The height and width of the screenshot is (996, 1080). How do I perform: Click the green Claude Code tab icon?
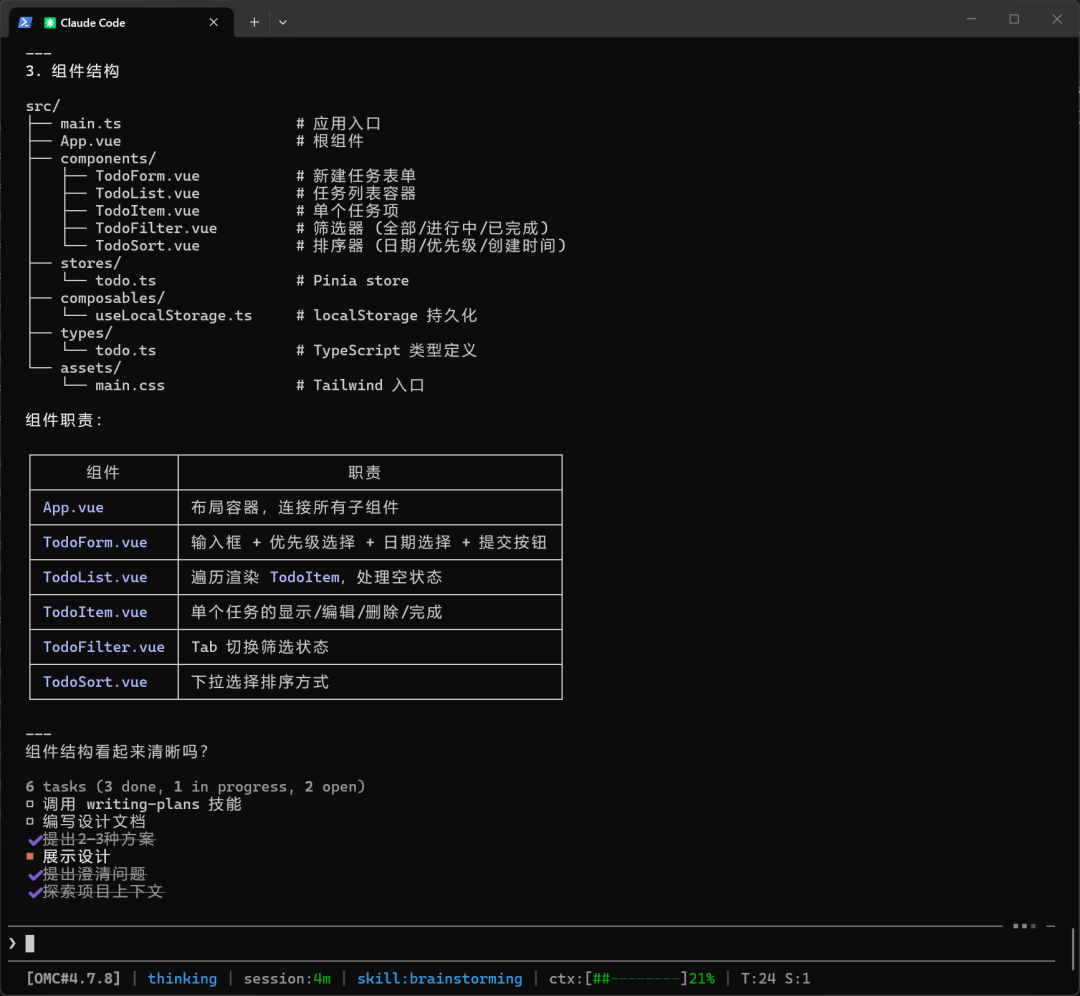50,23
